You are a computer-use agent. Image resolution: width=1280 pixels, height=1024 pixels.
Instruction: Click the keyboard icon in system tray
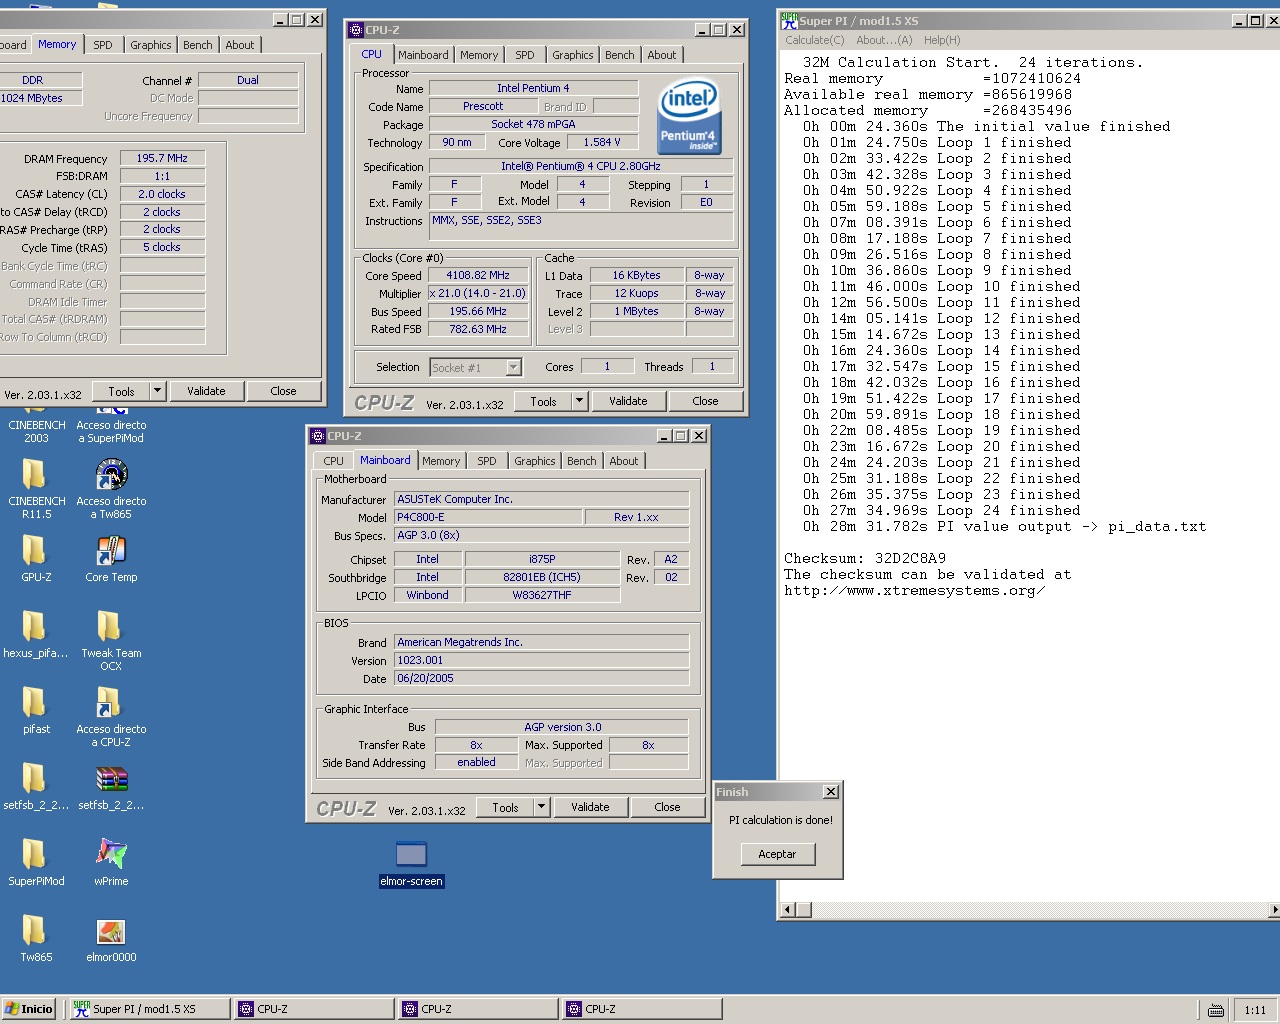tap(1215, 1010)
